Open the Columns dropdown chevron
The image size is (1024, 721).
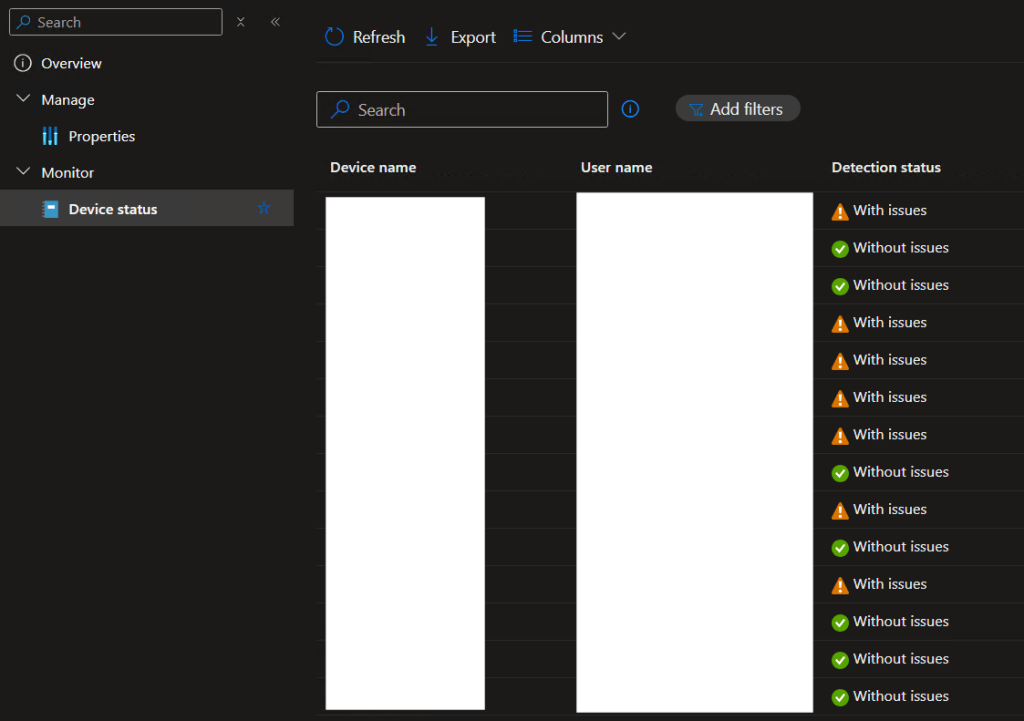coord(619,37)
